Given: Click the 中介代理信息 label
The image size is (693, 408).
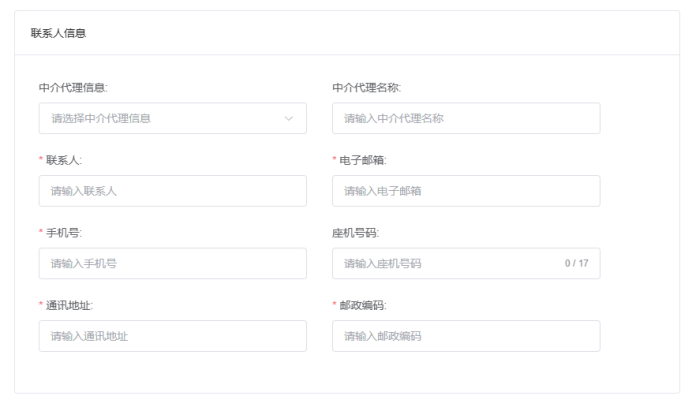Looking at the screenshot, I should (73, 88).
